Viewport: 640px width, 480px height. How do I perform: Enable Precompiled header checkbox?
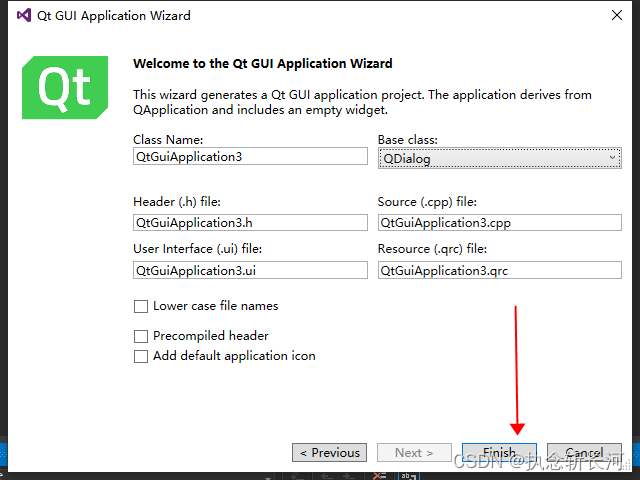pos(141,336)
